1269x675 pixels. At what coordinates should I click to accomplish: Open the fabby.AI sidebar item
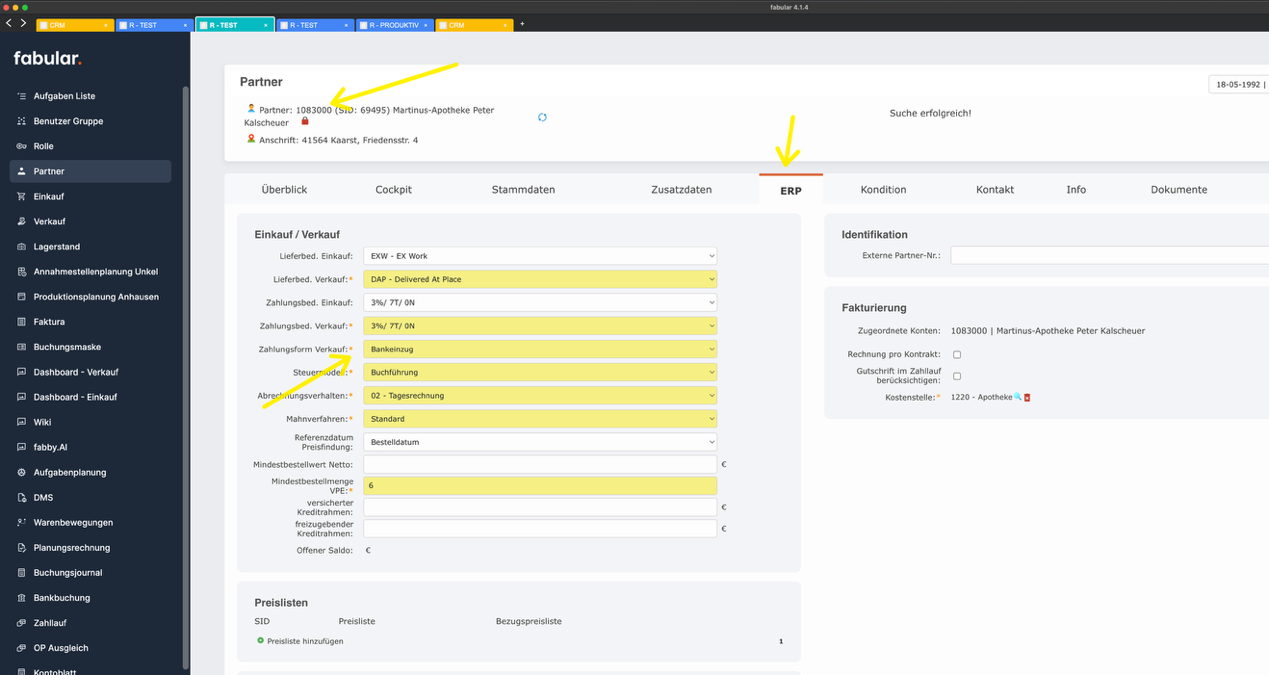click(x=22, y=447)
